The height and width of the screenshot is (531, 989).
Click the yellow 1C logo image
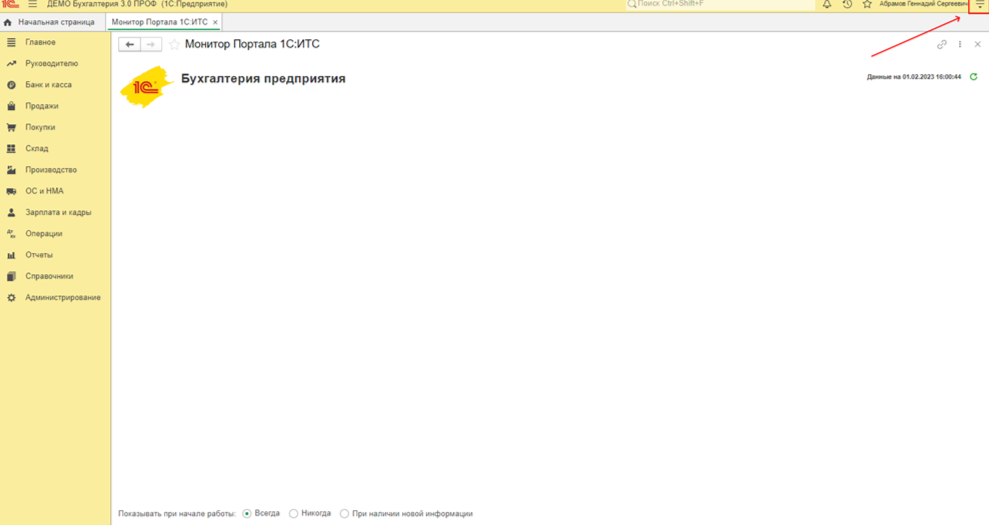point(146,86)
